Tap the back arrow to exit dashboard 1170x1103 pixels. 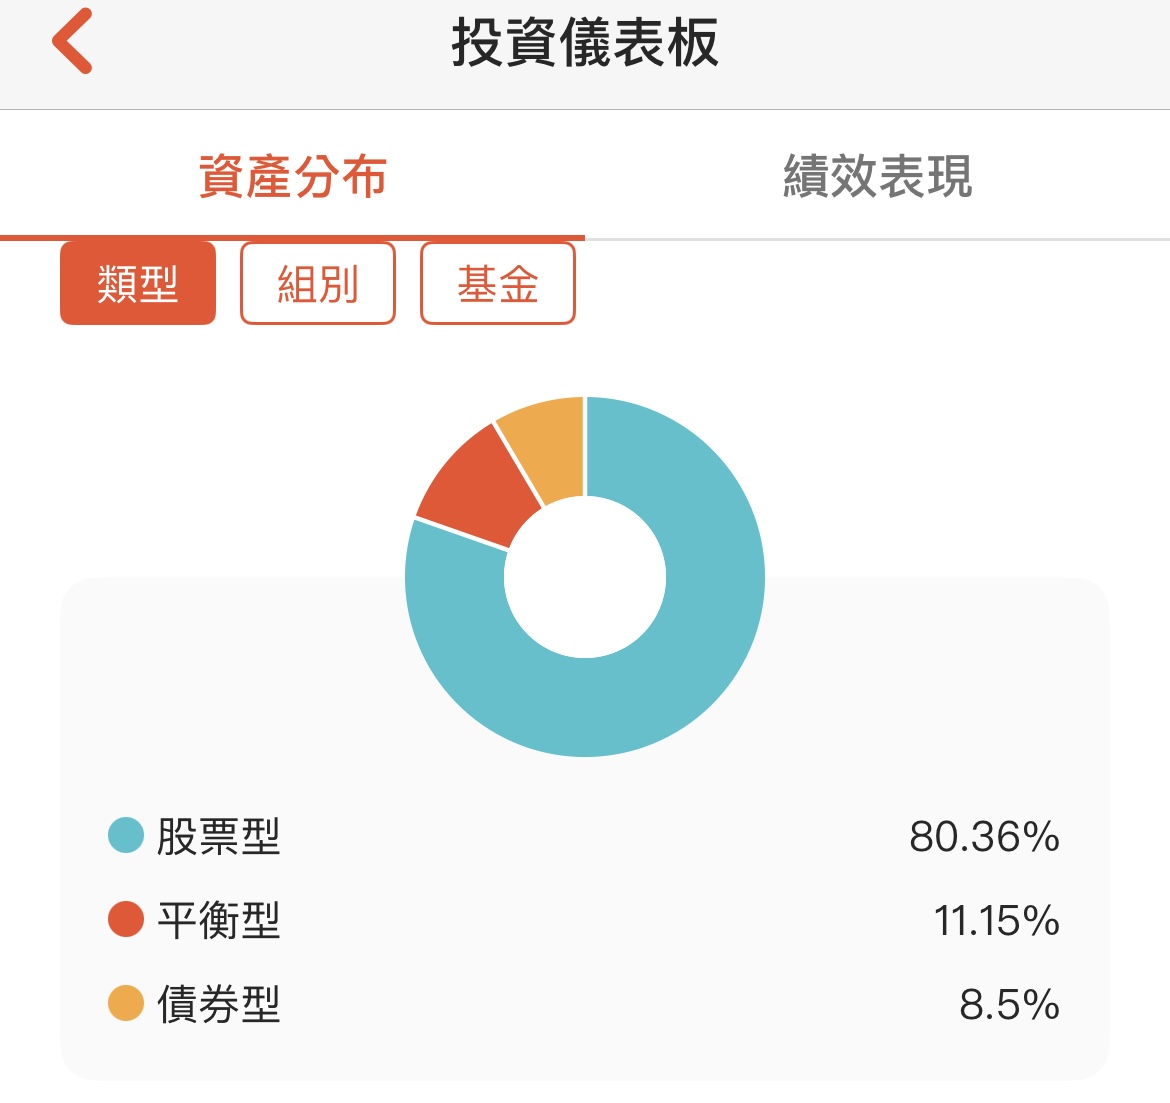pyautogui.click(x=70, y=40)
